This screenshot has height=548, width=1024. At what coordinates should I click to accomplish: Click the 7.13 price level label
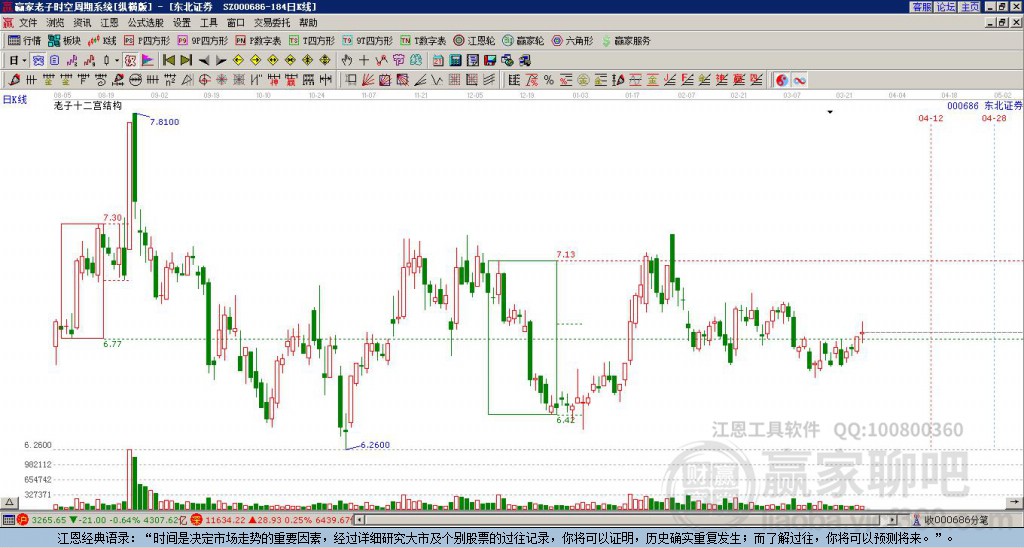(x=566, y=254)
